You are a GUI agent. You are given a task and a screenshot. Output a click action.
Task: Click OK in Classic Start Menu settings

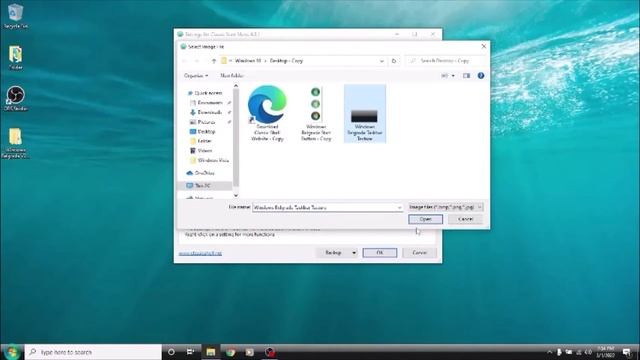[x=380, y=253]
